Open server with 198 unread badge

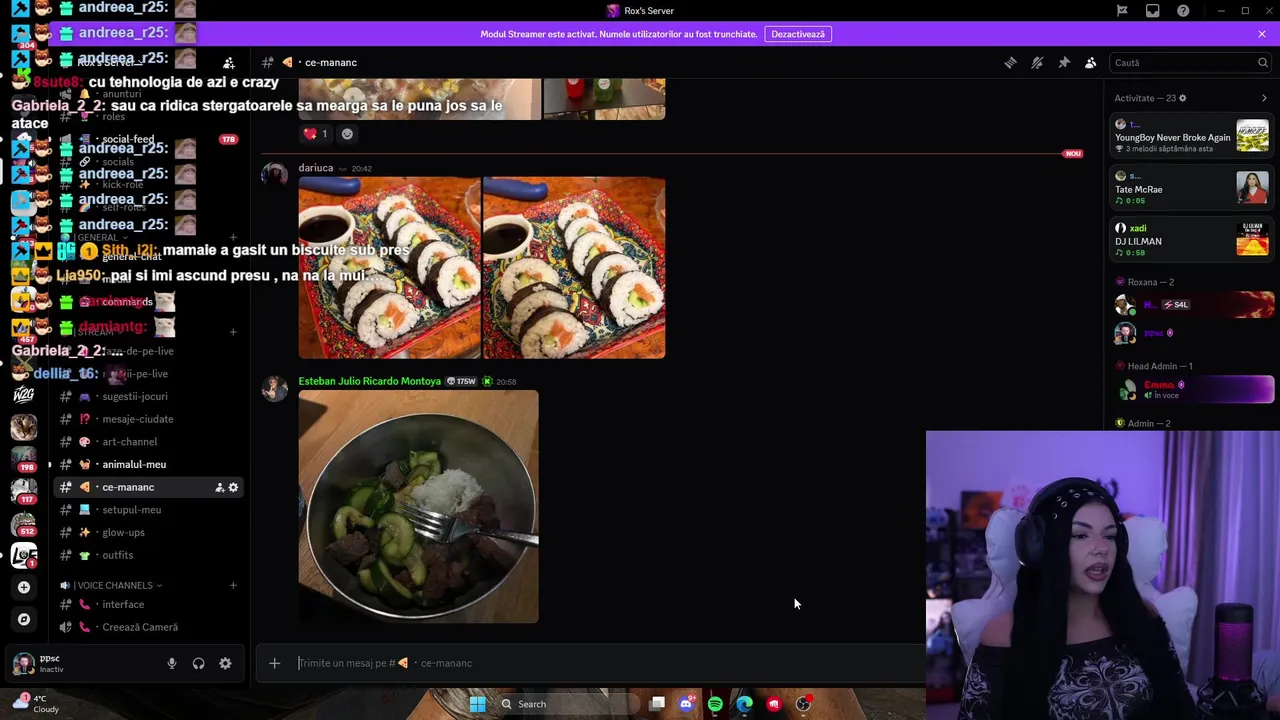pos(24,459)
